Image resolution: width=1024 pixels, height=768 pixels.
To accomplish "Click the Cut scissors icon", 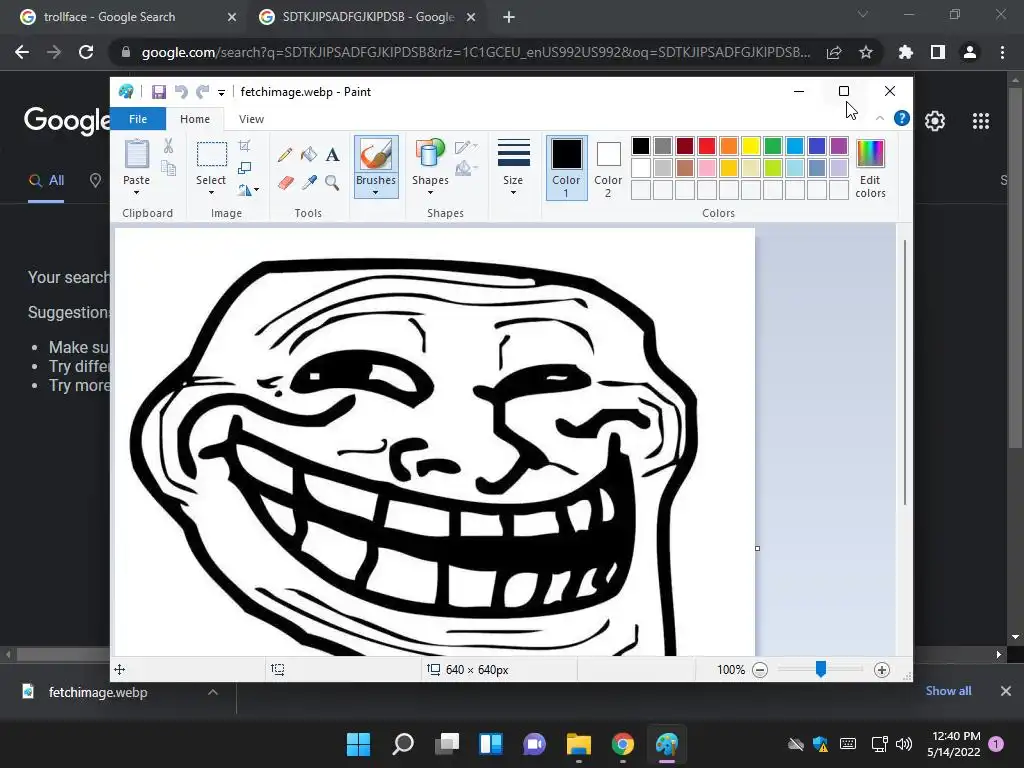I will tap(168, 146).
